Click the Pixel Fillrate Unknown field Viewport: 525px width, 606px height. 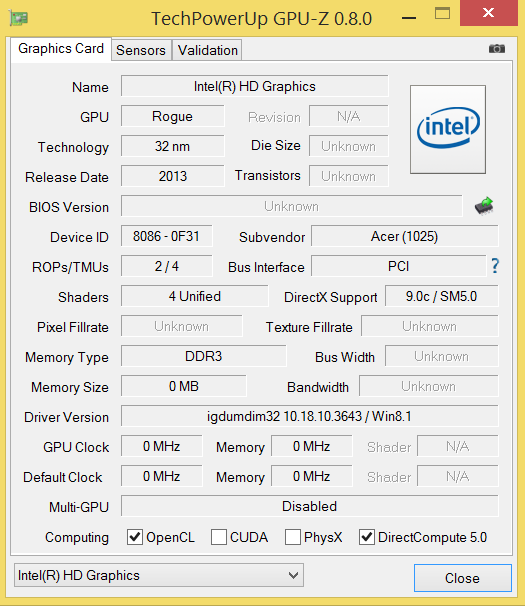click(x=182, y=326)
